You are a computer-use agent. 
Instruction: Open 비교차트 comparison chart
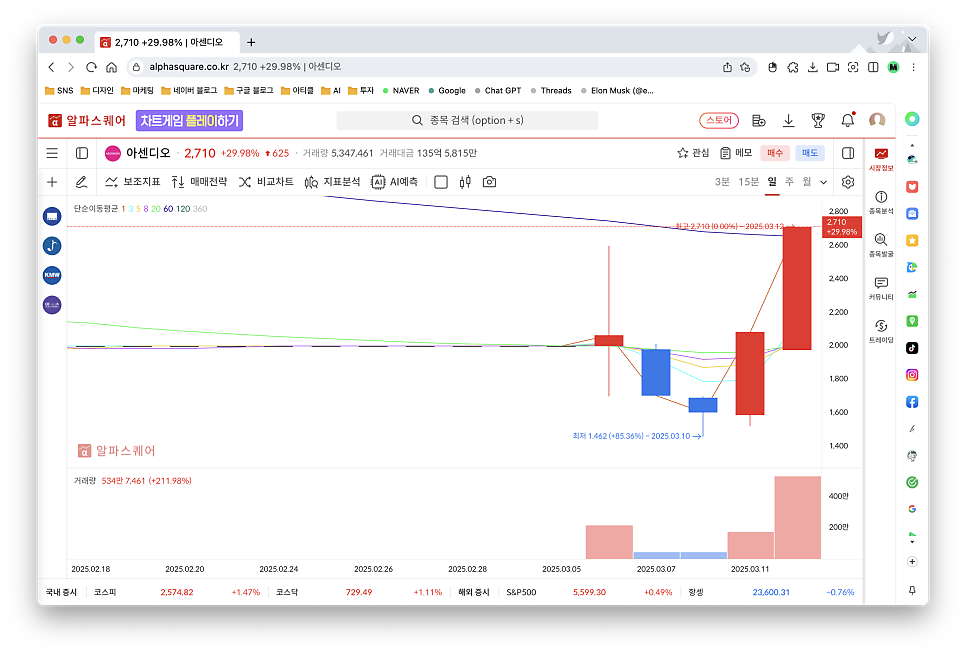(x=266, y=182)
